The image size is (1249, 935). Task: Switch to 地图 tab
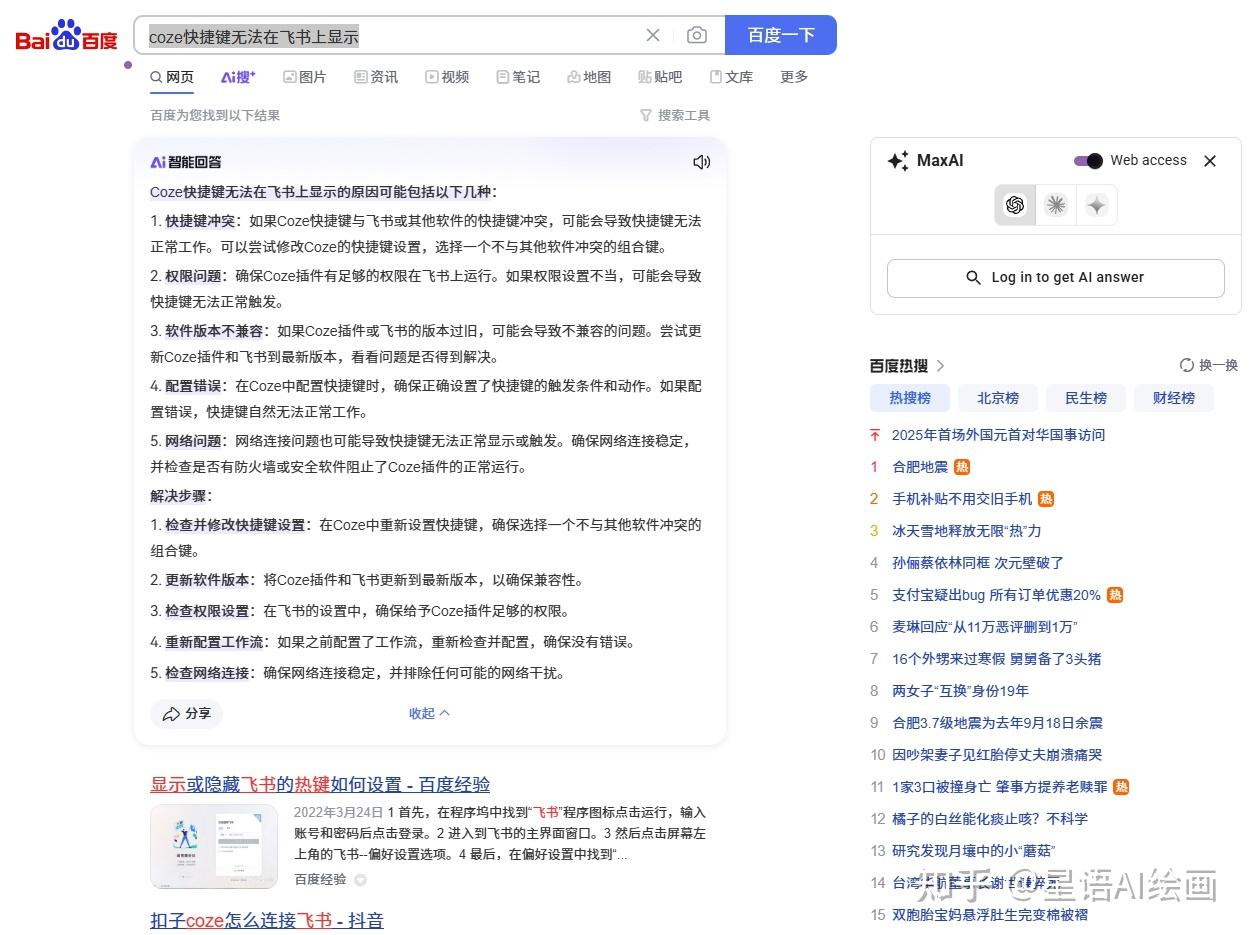pyautogui.click(x=589, y=77)
